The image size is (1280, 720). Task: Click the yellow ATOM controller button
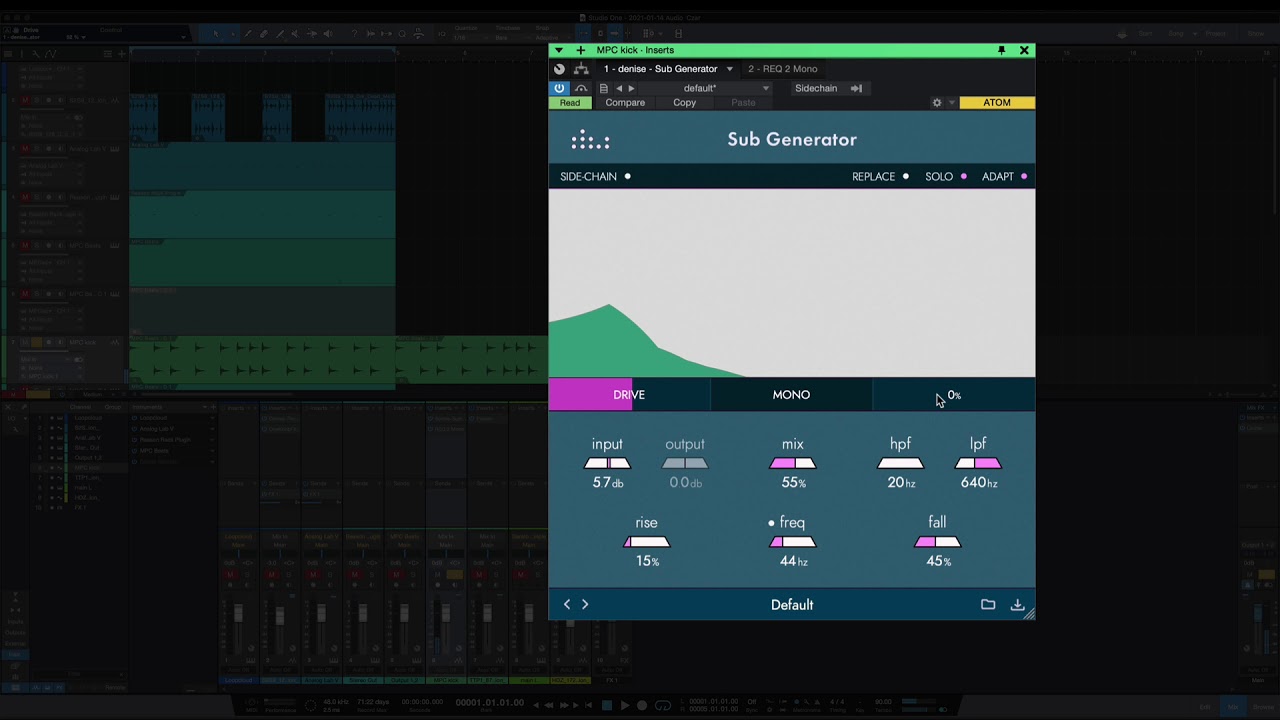(x=997, y=103)
